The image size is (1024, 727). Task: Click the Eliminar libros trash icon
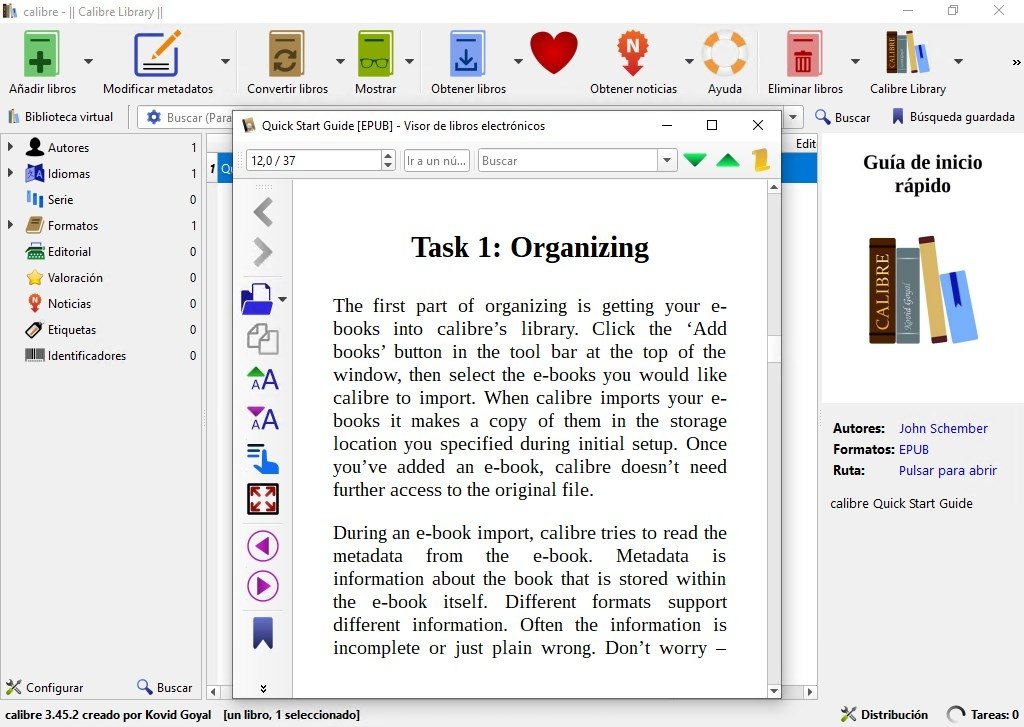[x=804, y=54]
